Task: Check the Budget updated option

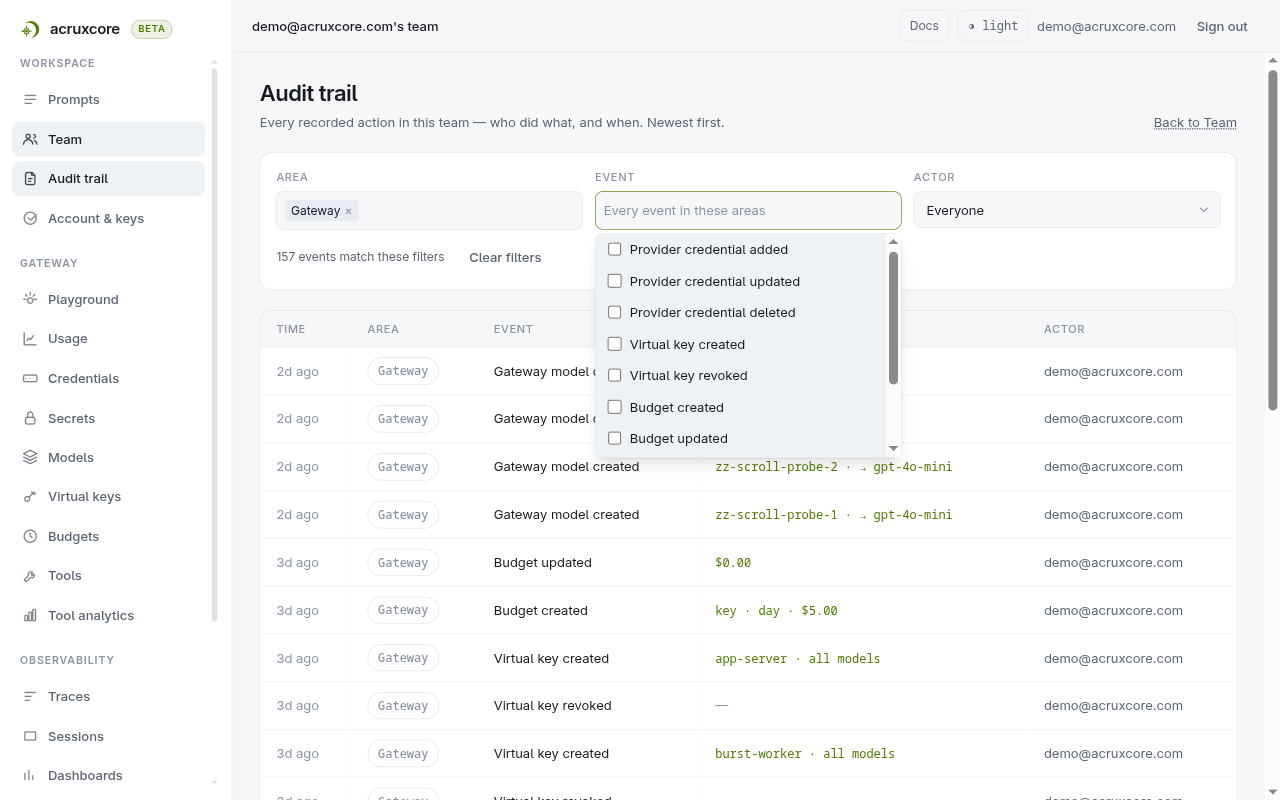Action: click(615, 438)
